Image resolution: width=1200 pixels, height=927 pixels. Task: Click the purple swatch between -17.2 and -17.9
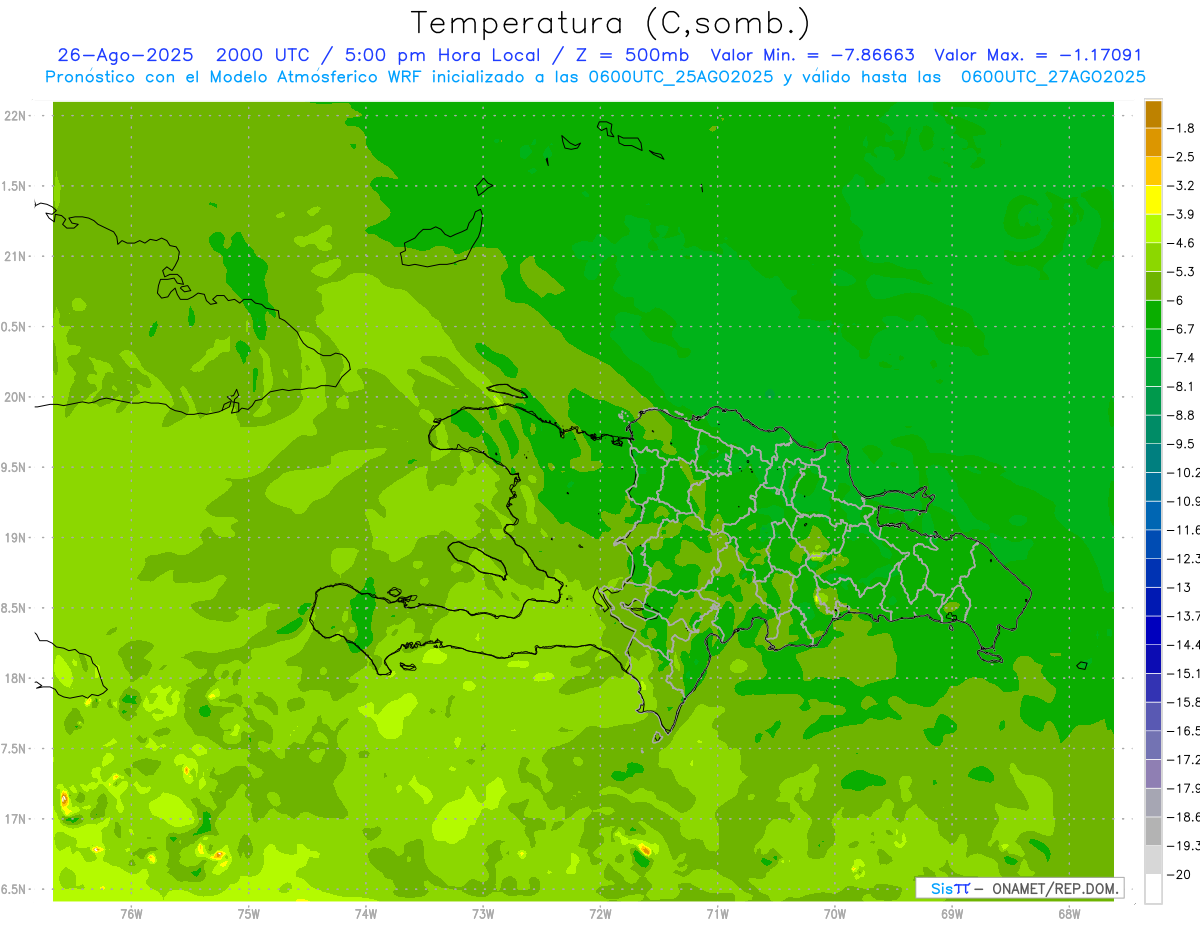[x=1153, y=774]
